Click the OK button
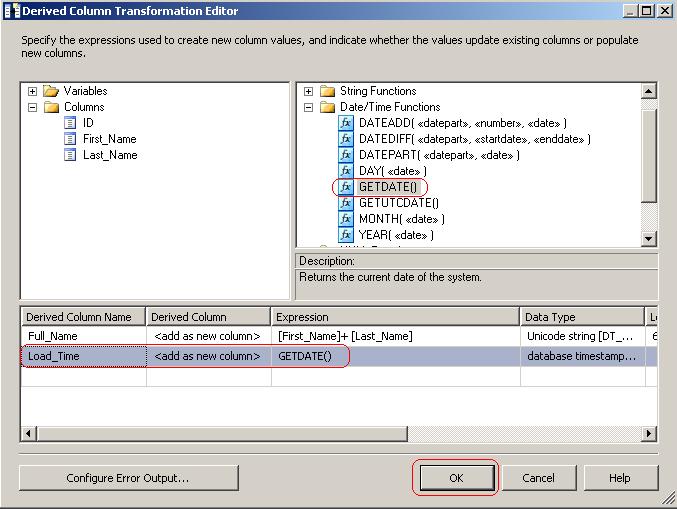 457,477
